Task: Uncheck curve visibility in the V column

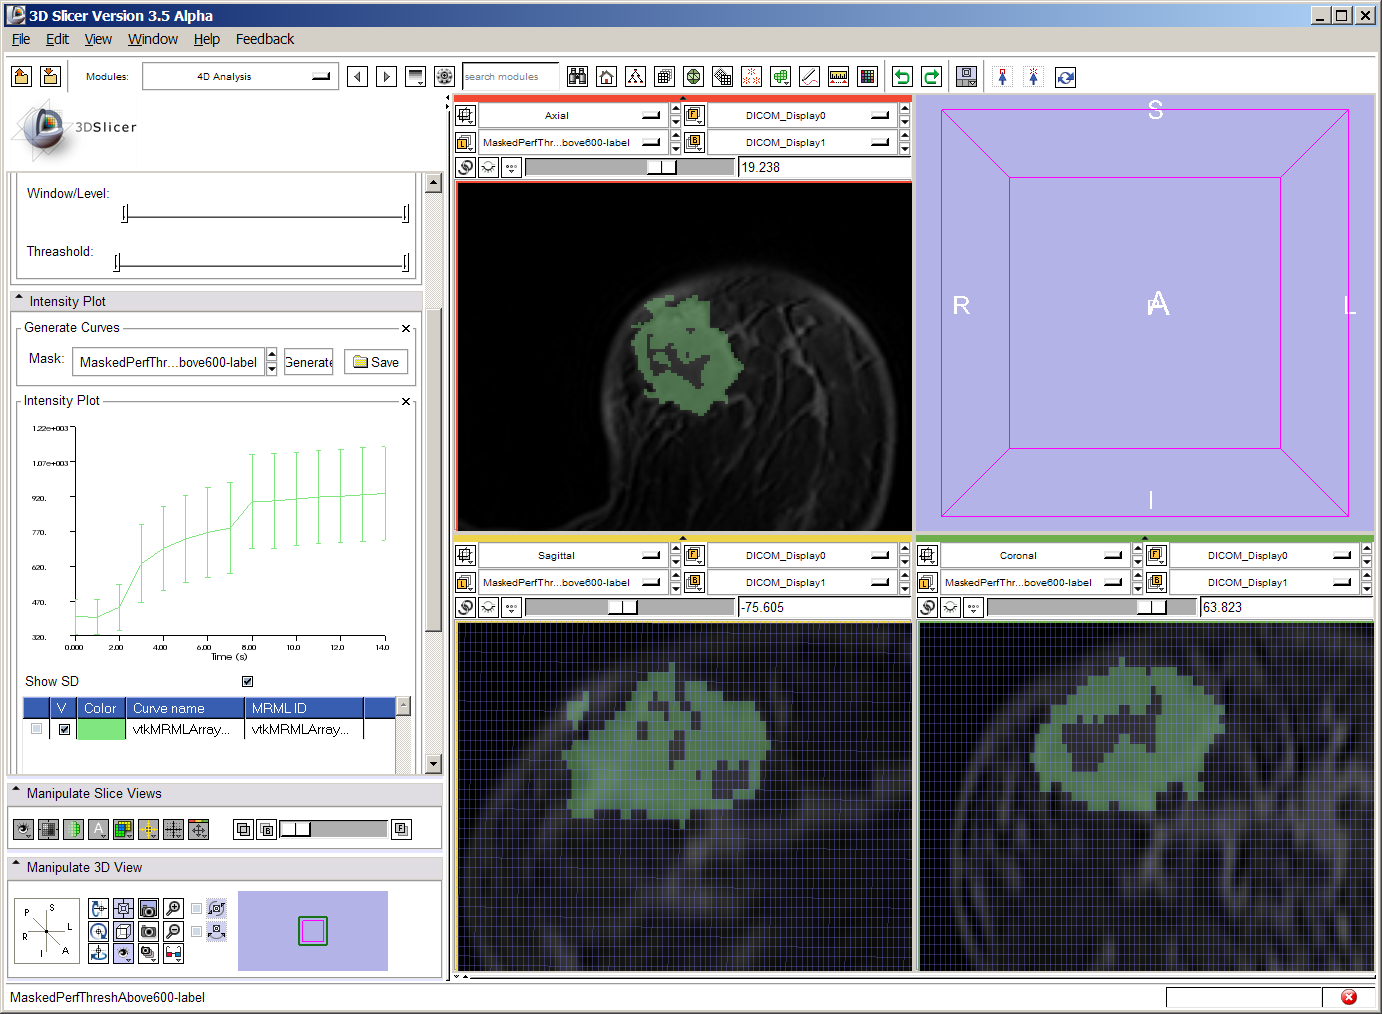Action: coord(64,729)
